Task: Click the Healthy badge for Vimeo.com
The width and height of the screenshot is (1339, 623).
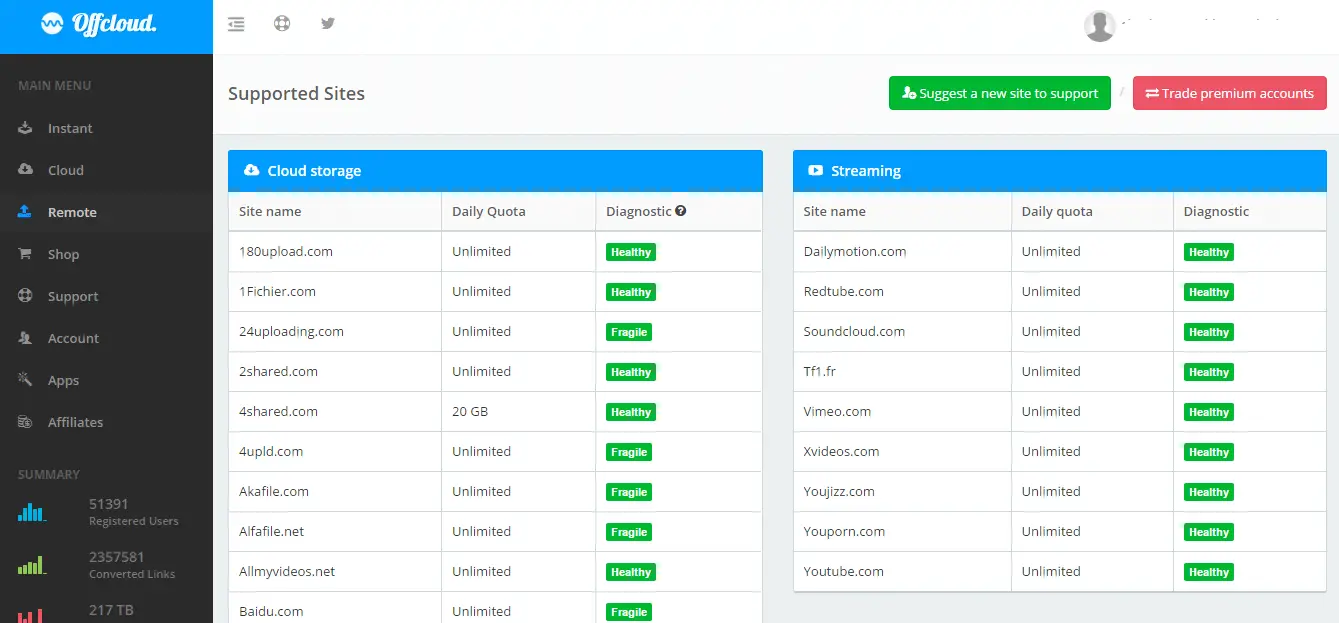Action: click(x=1208, y=412)
